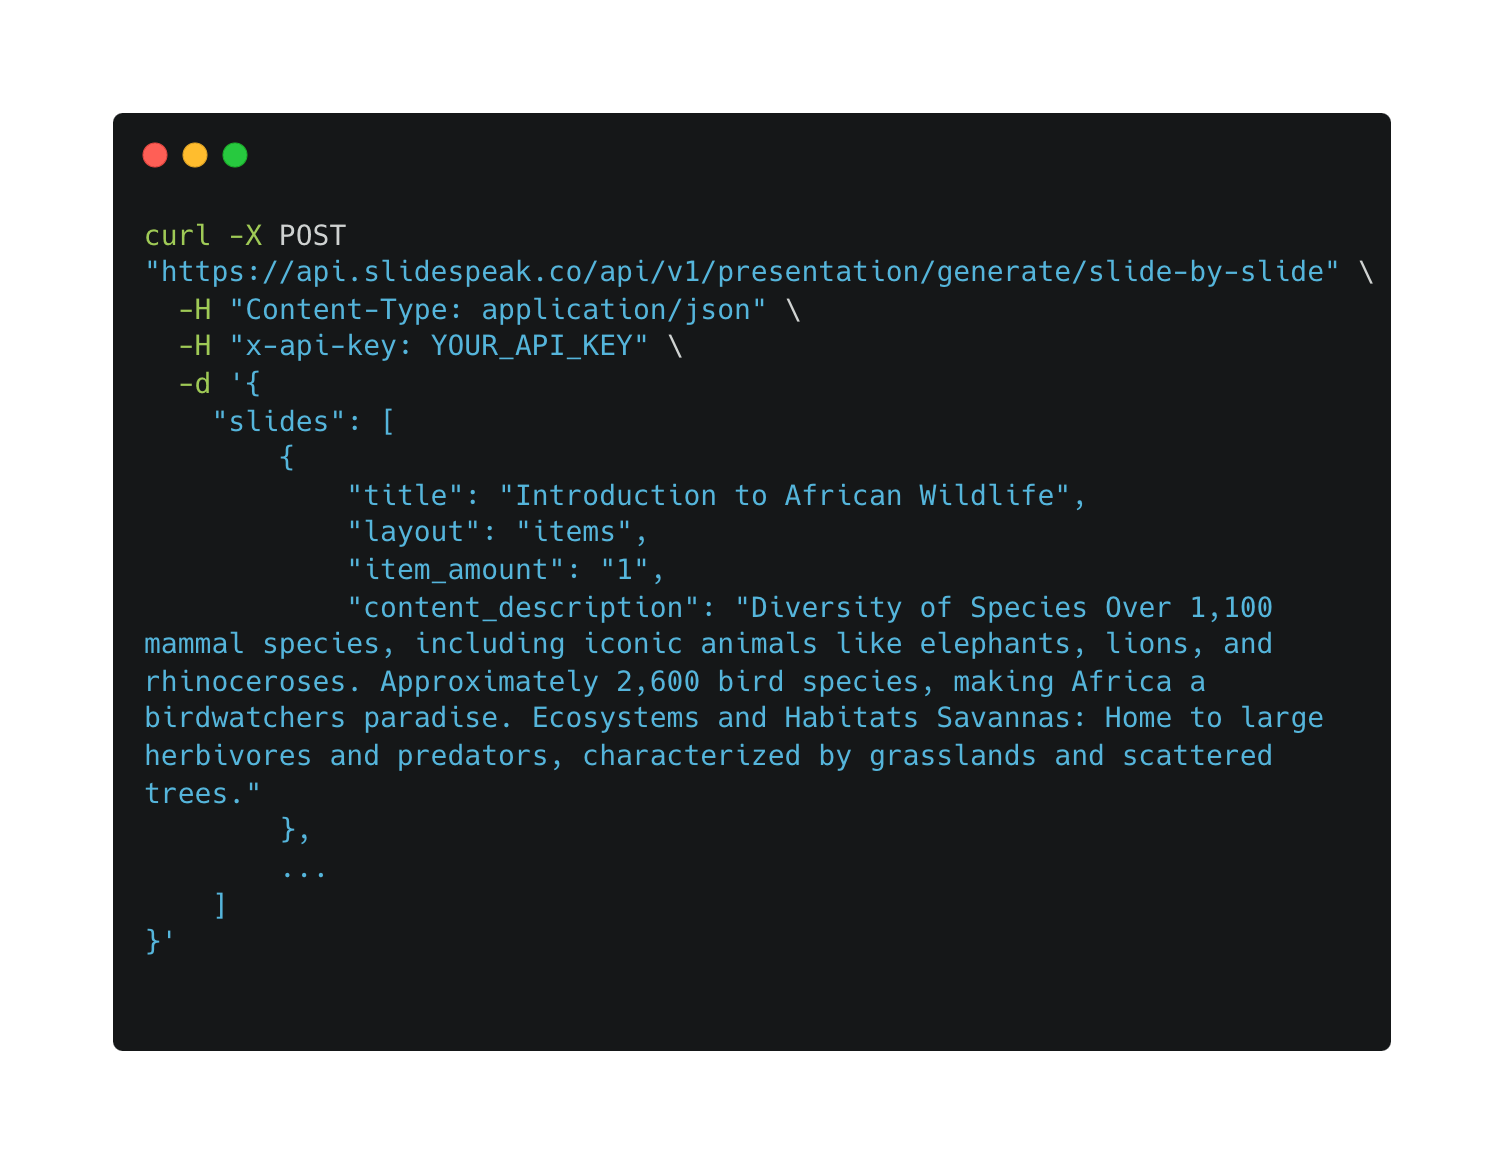Click the "item_amount" key
The width and height of the screenshot is (1502, 1162).
[x=456, y=569]
